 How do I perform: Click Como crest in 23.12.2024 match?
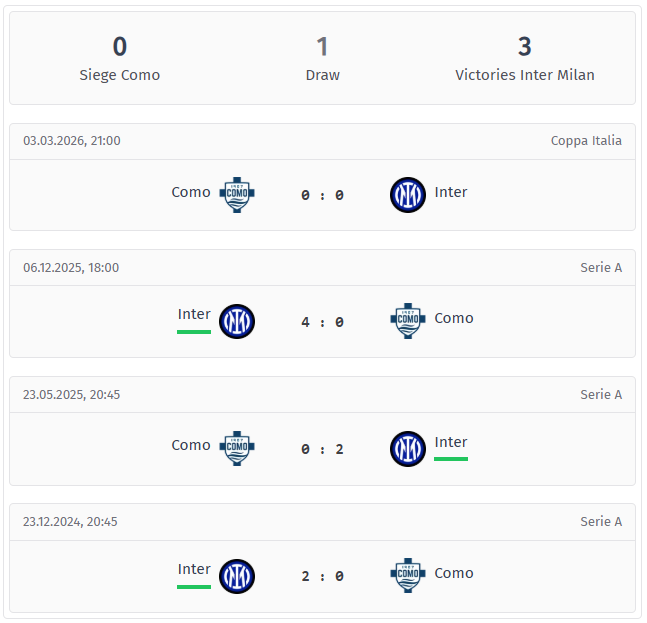(407, 575)
